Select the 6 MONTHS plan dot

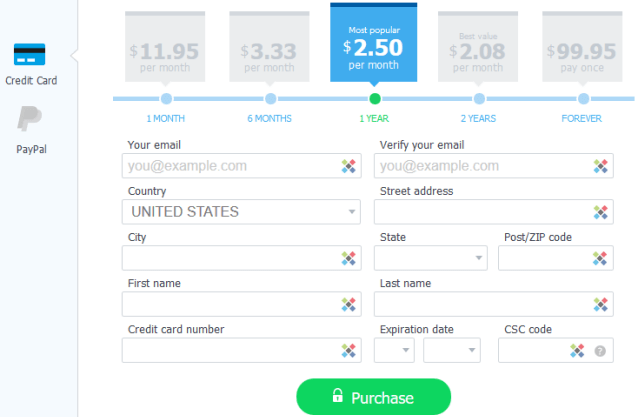tap(270, 98)
